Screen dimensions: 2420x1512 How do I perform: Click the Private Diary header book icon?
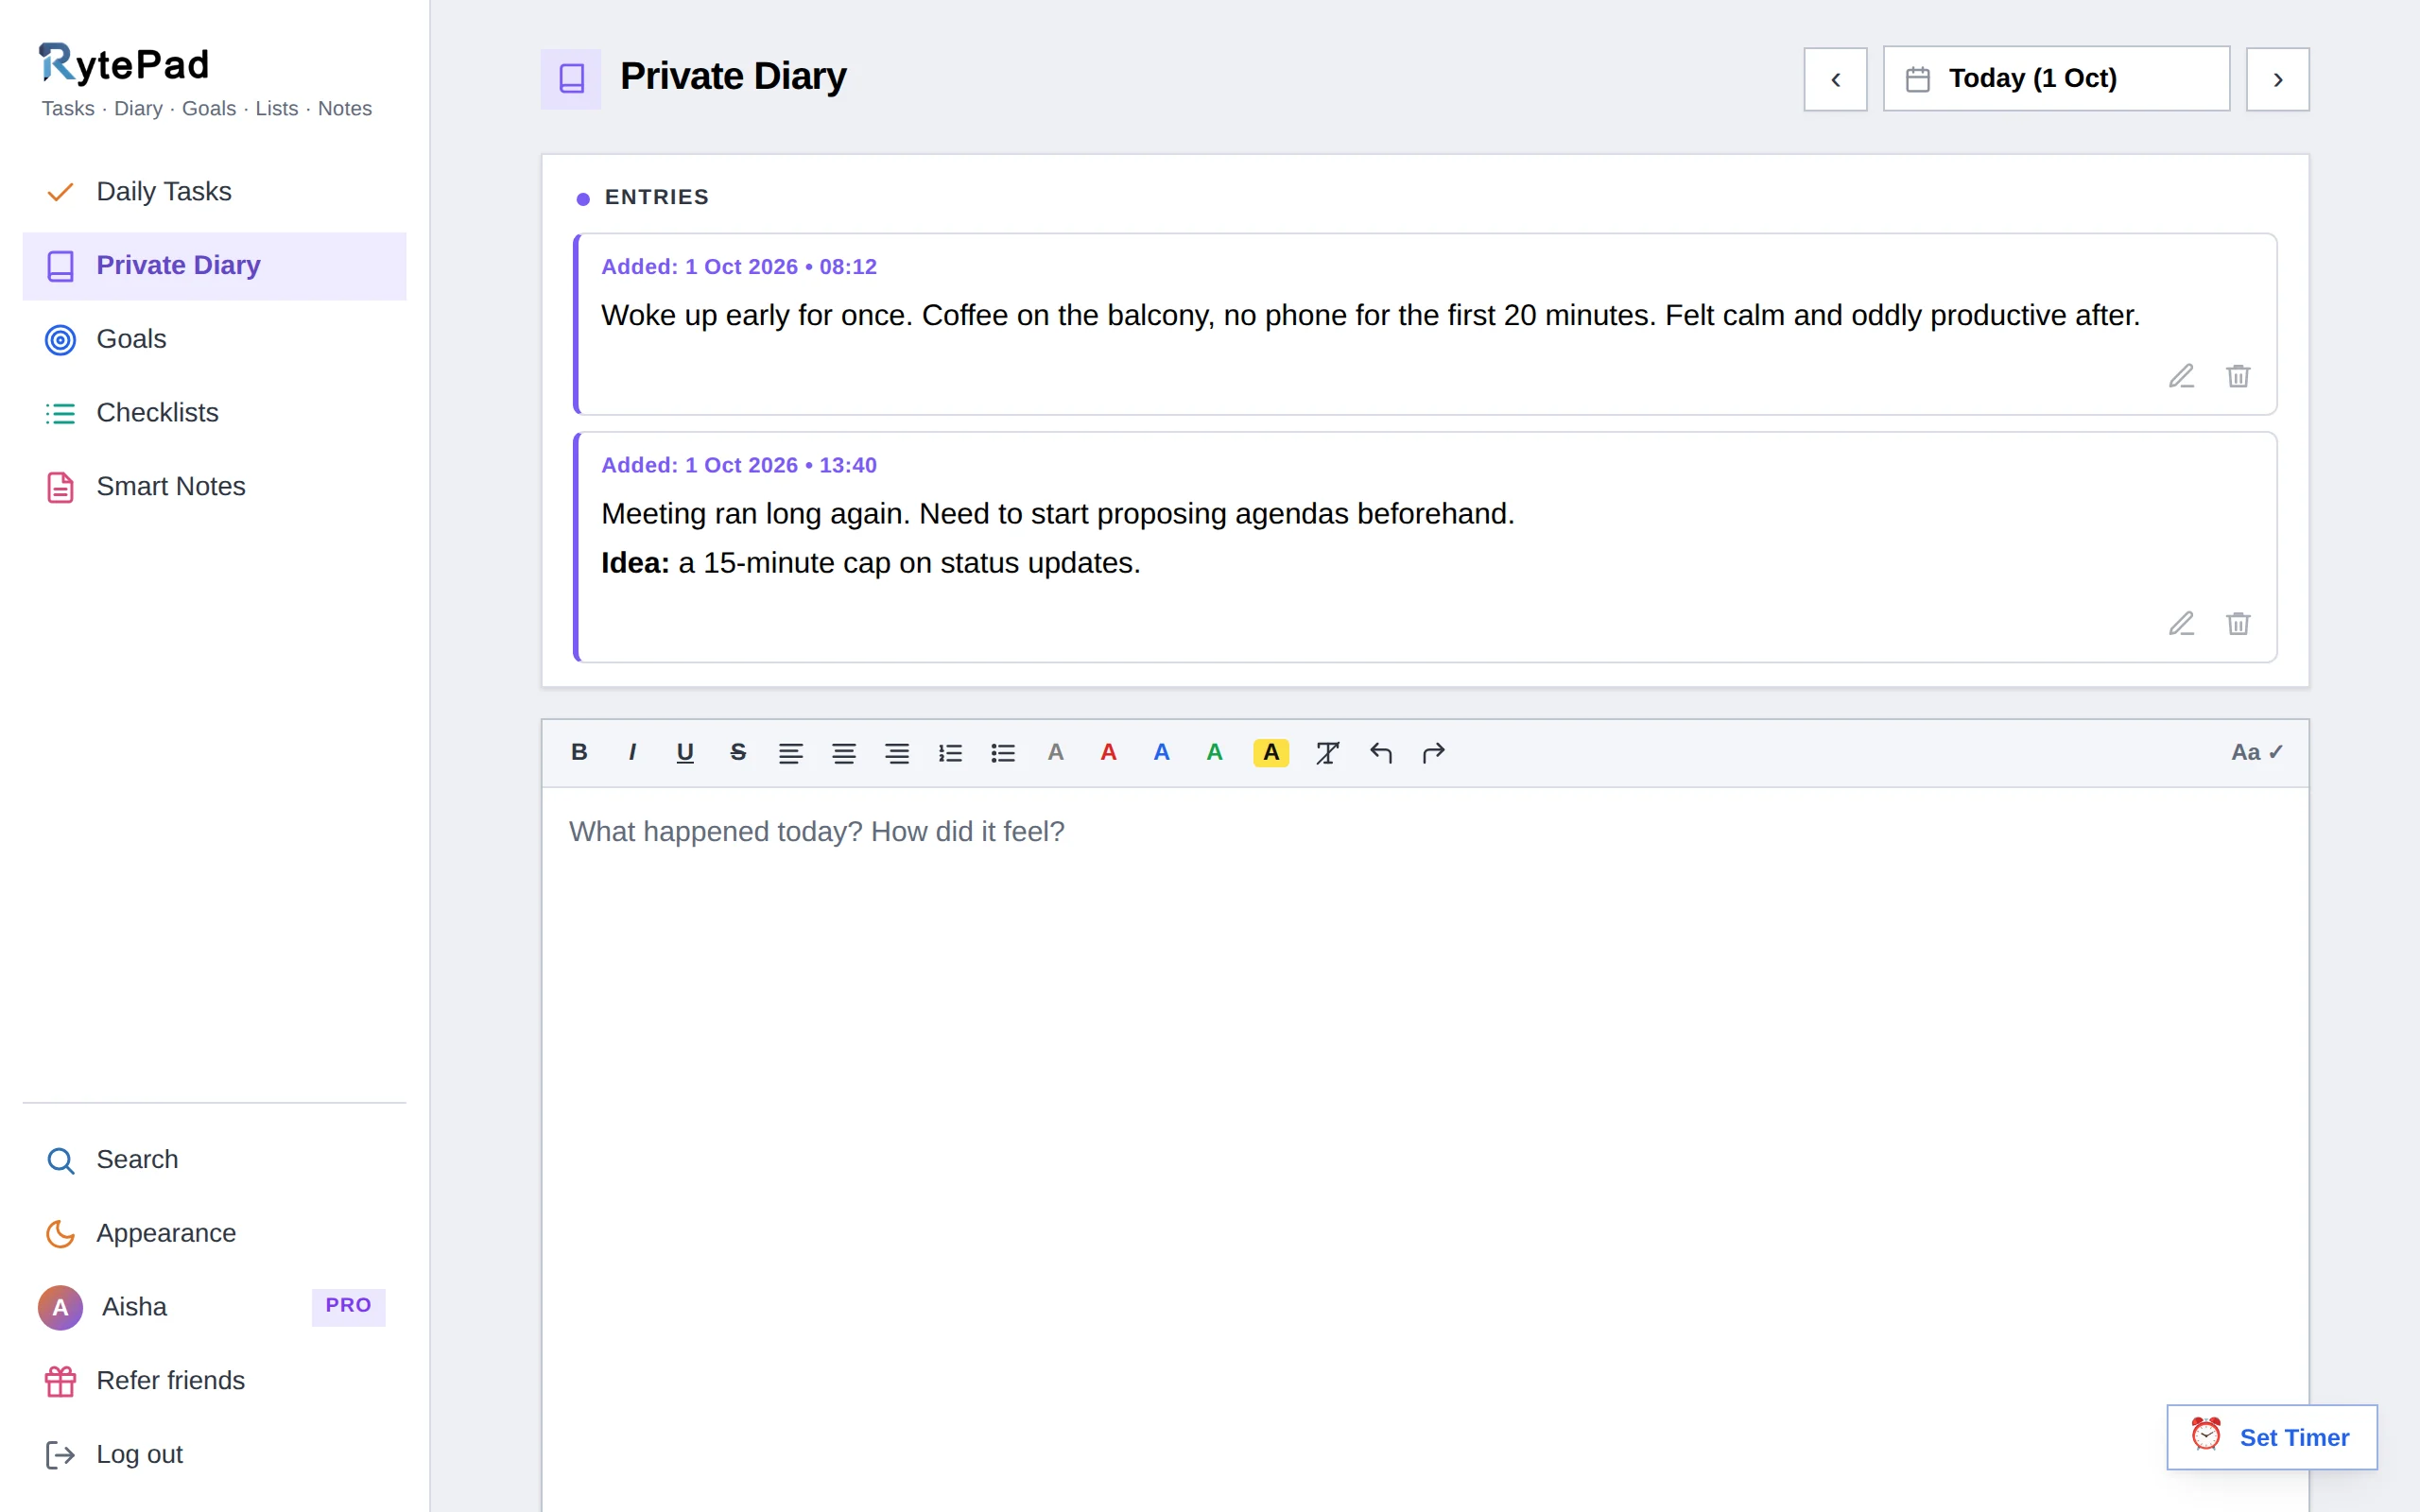tap(571, 79)
